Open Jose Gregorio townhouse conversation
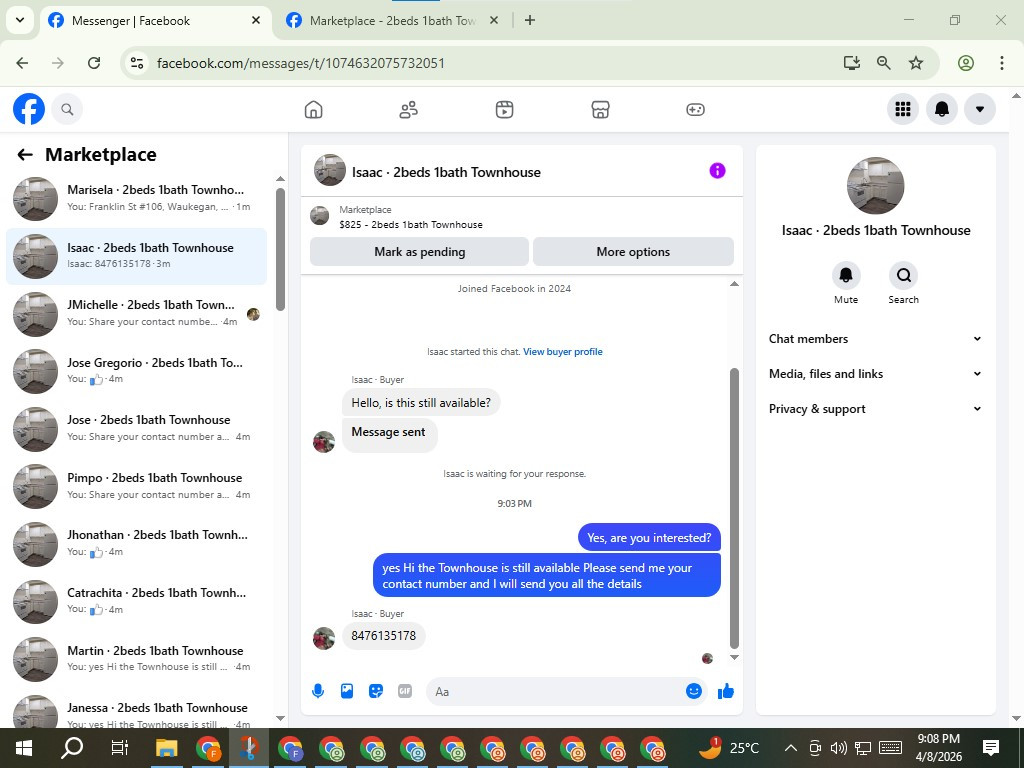This screenshot has width=1024, height=768. click(136, 372)
